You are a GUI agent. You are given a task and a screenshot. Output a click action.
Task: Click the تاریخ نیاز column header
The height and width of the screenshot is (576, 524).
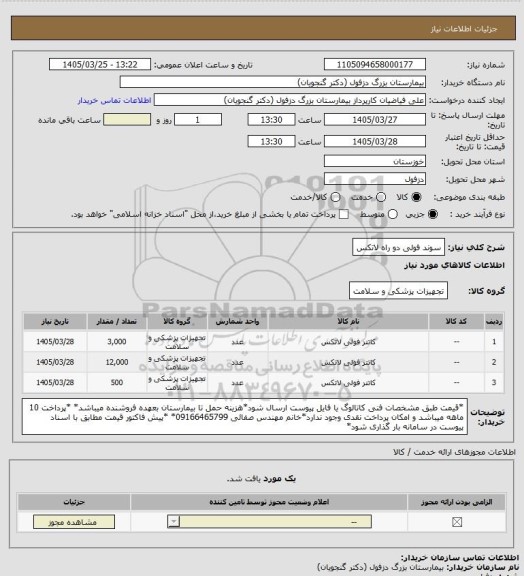55,322
